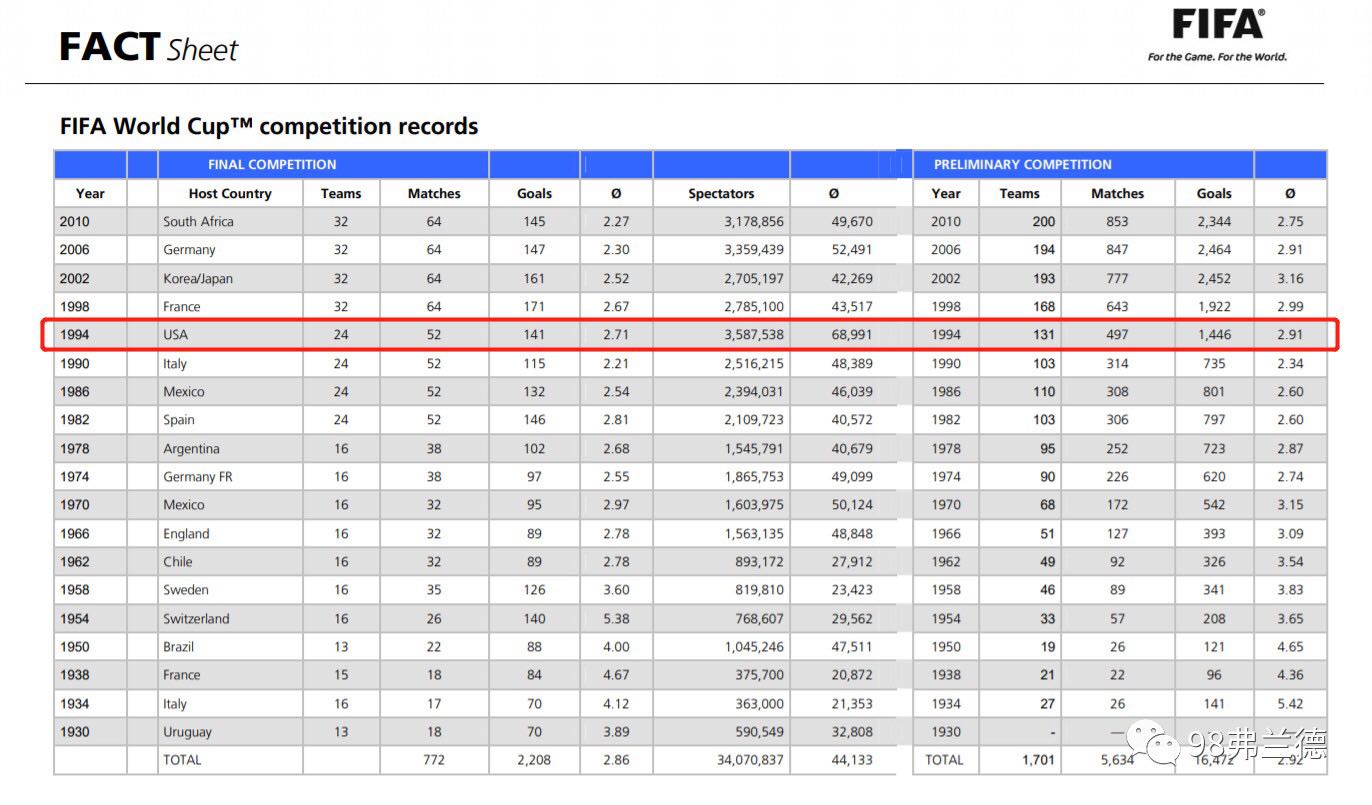The width and height of the screenshot is (1372, 805).
Task: Click the title 'FIFA World Cup™ competition records'
Action: click(x=269, y=127)
